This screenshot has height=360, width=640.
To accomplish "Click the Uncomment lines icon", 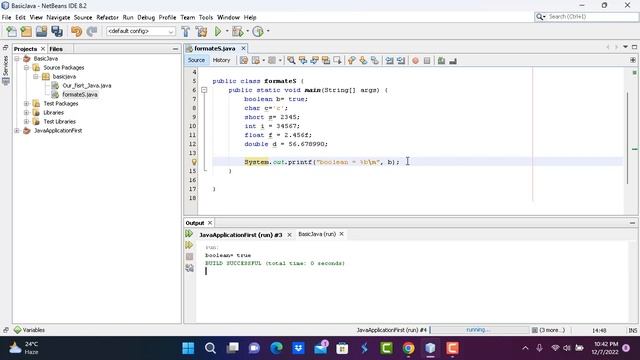I will tap(453, 60).
